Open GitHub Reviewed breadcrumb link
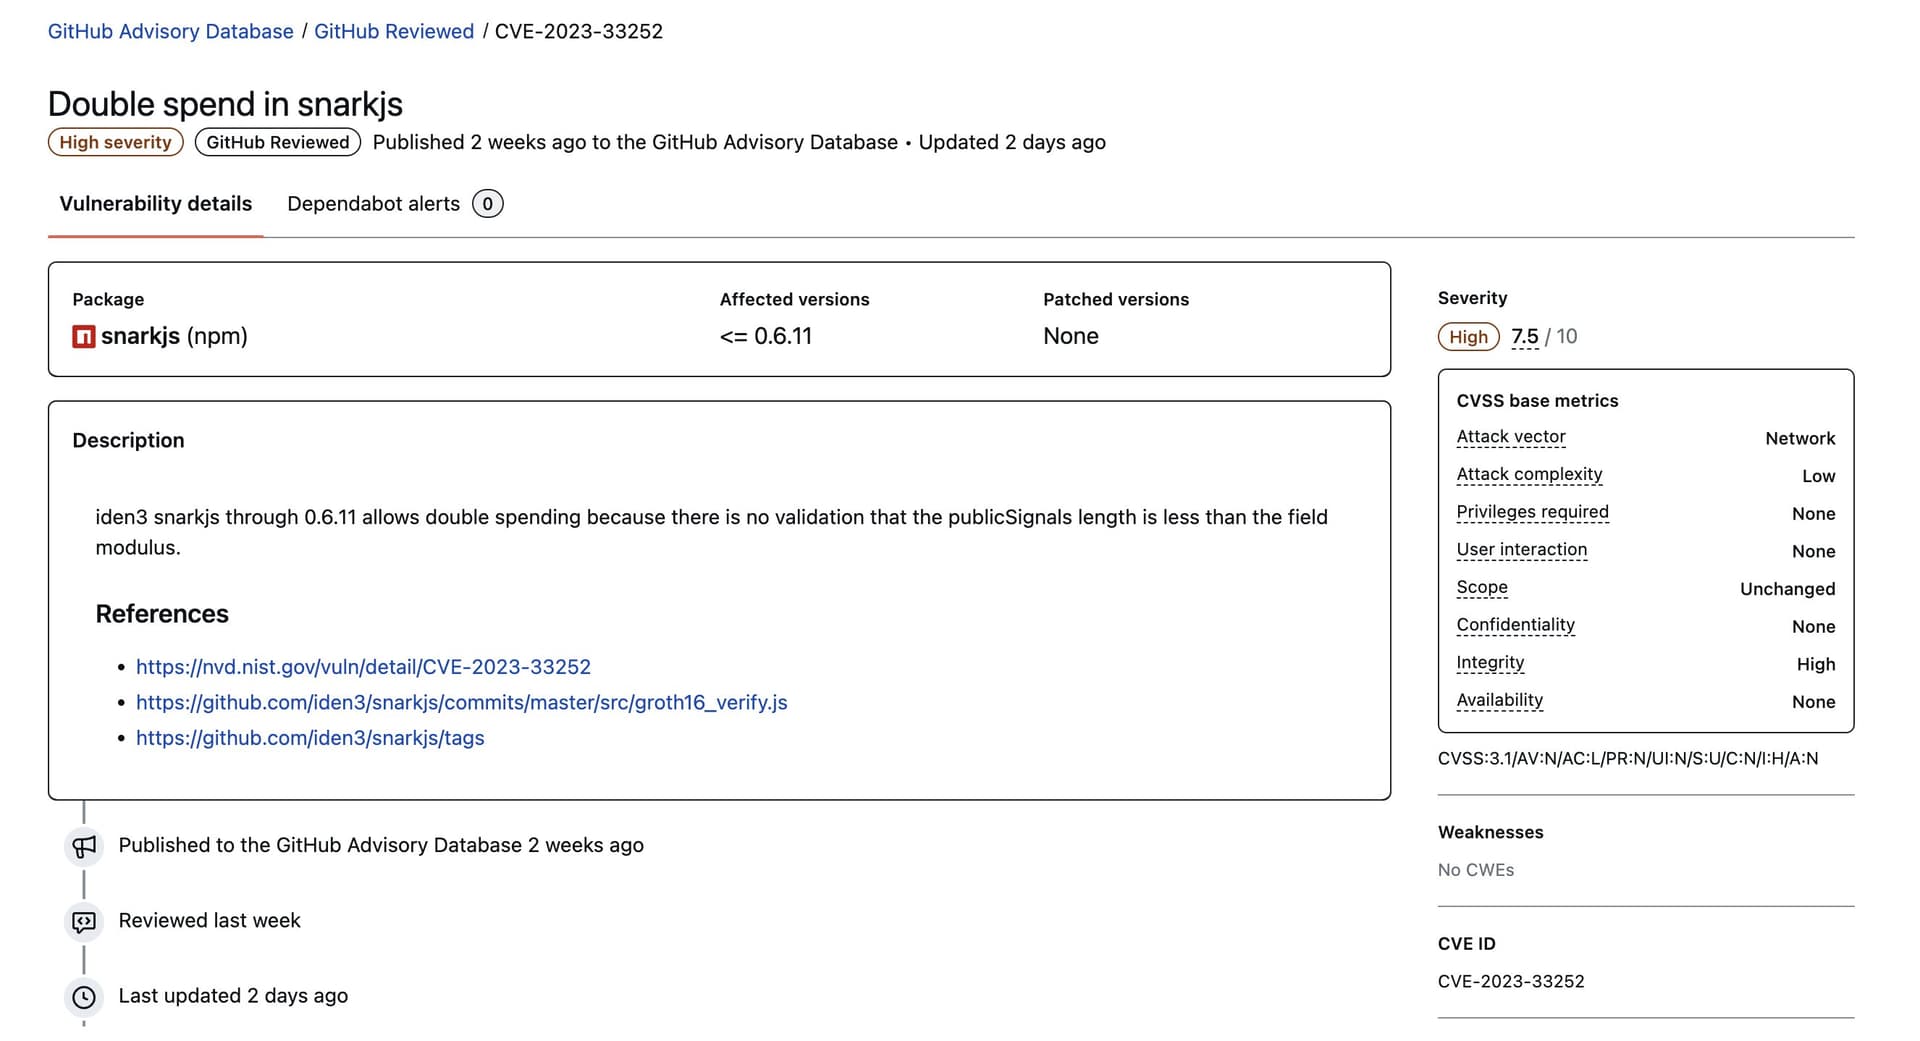The height and width of the screenshot is (1041, 1920). pyautogui.click(x=394, y=31)
